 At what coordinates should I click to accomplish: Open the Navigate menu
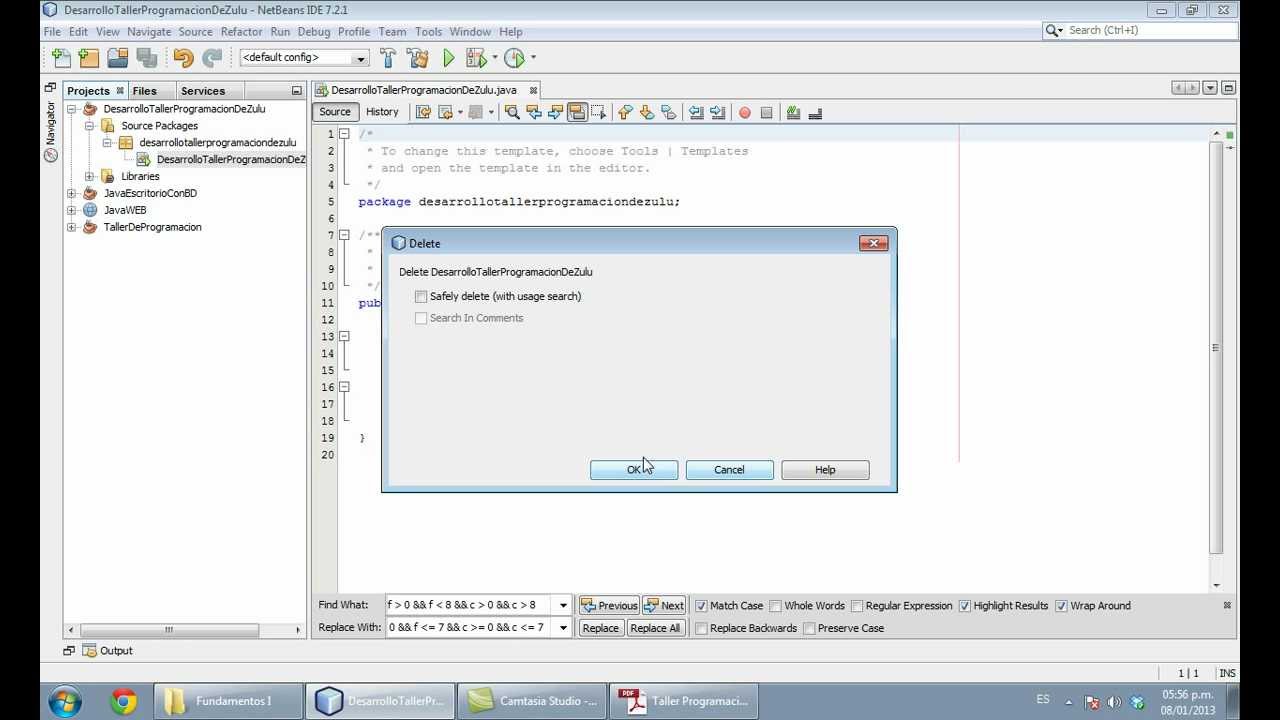coord(149,32)
